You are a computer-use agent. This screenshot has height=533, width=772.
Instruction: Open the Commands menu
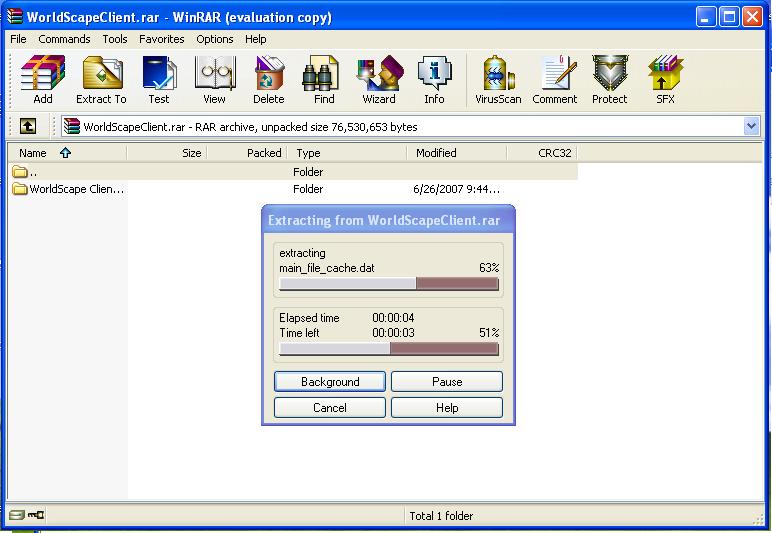64,39
